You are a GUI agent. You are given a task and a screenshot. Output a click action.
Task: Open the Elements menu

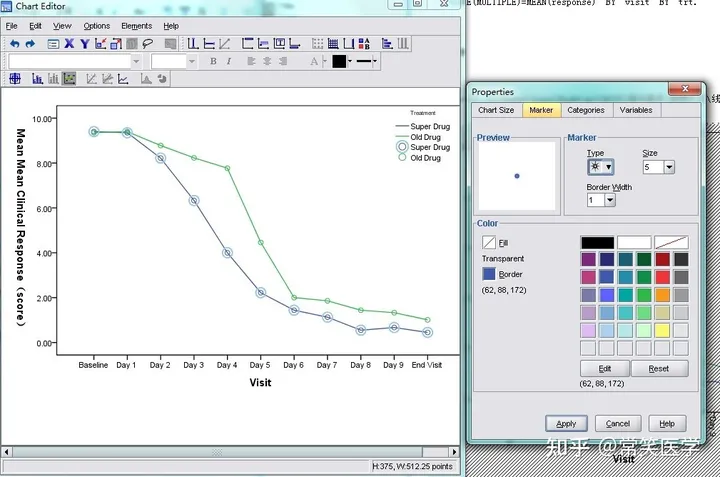(136, 26)
